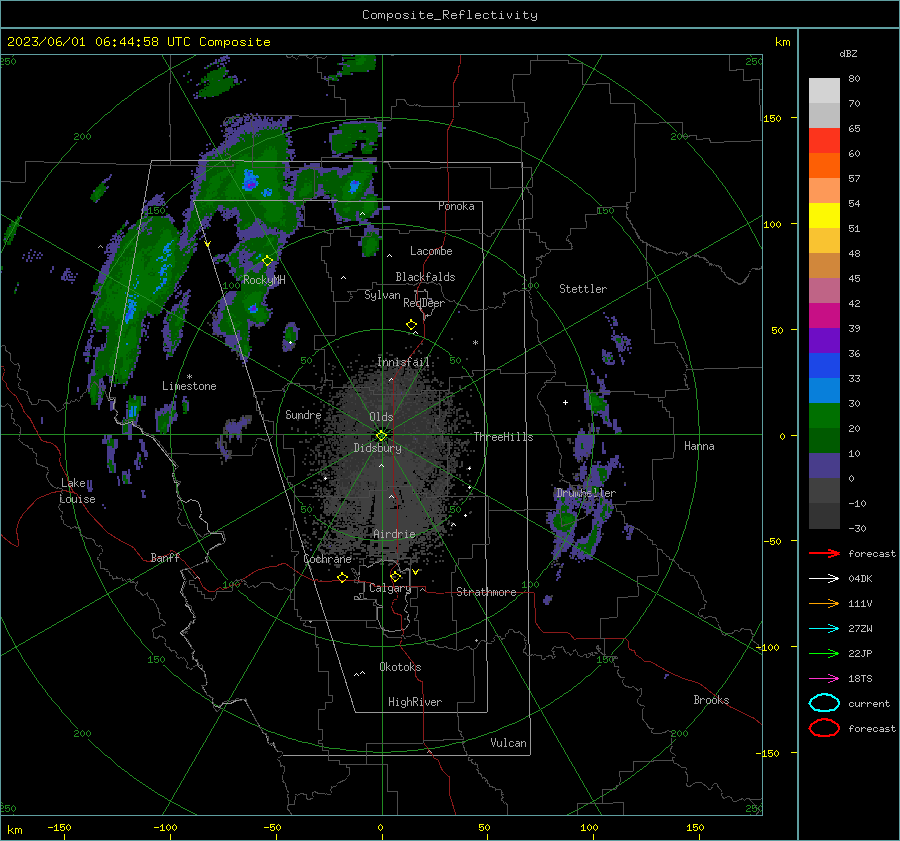Click the red forecast ellipse icon
Image resolution: width=900 pixels, height=841 pixels.
pos(824,728)
